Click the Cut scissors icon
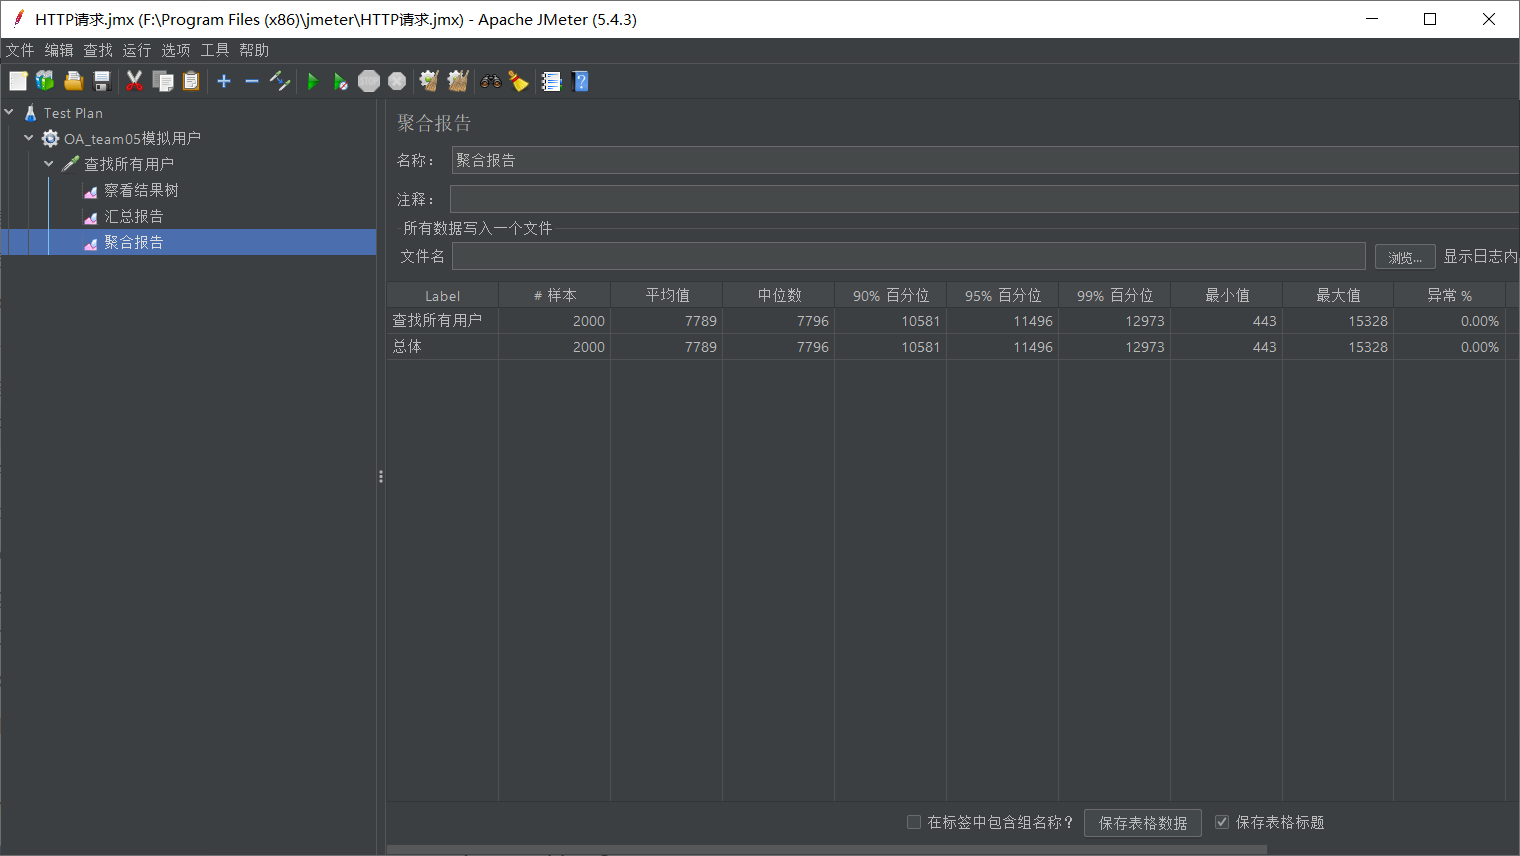The image size is (1520, 856). click(134, 81)
